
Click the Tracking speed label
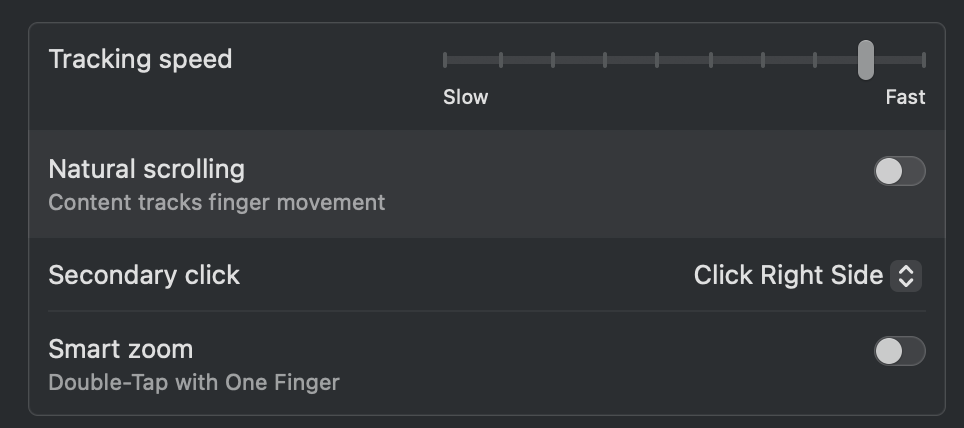pyautogui.click(x=140, y=60)
